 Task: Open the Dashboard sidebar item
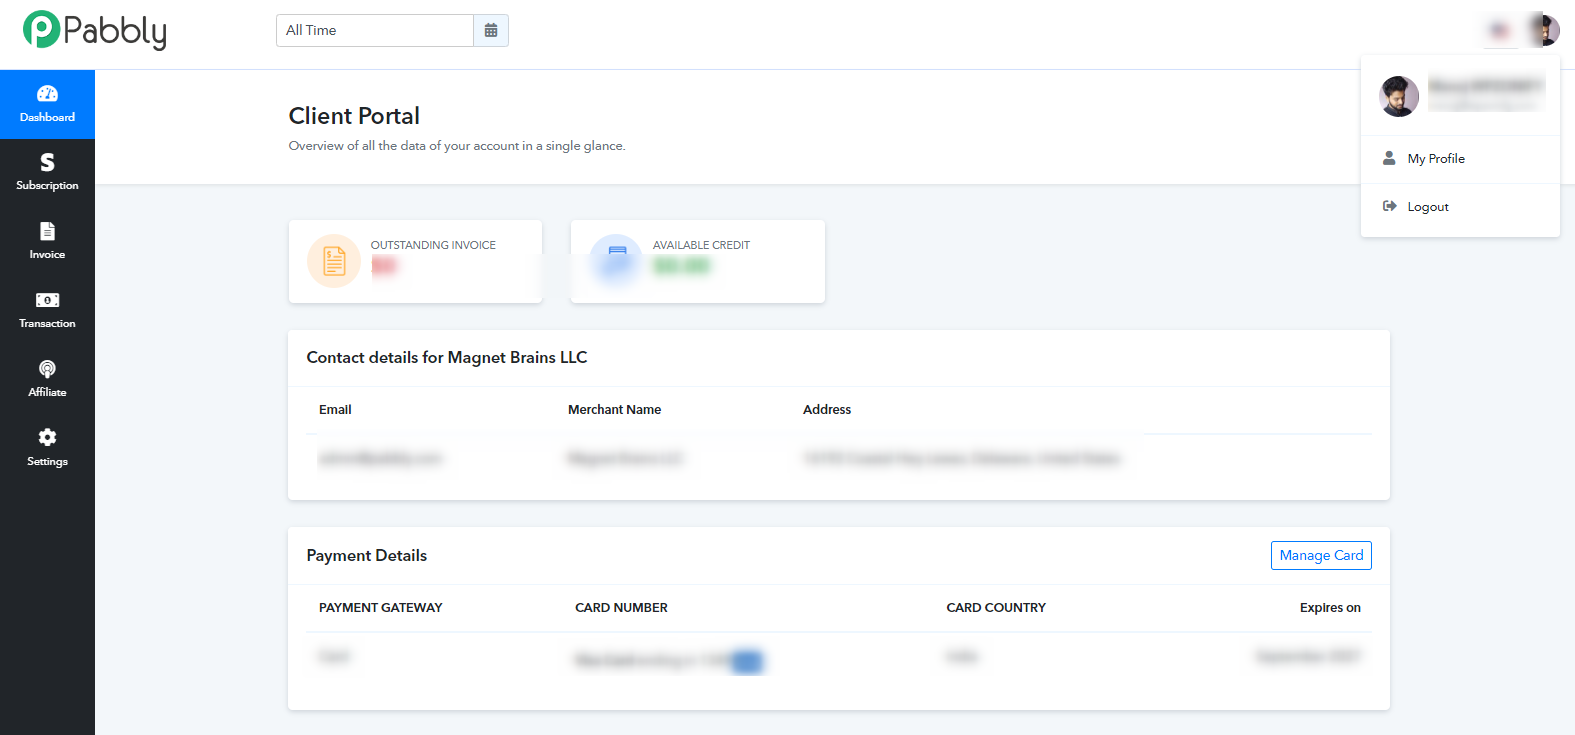coord(47,104)
